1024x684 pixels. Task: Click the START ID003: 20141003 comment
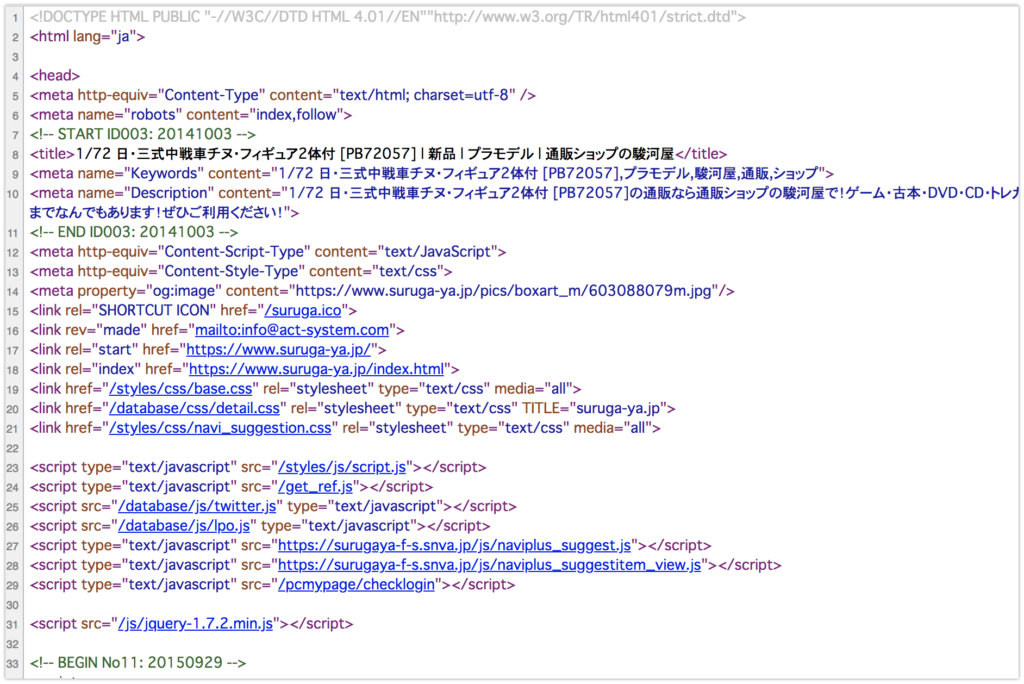(x=143, y=135)
